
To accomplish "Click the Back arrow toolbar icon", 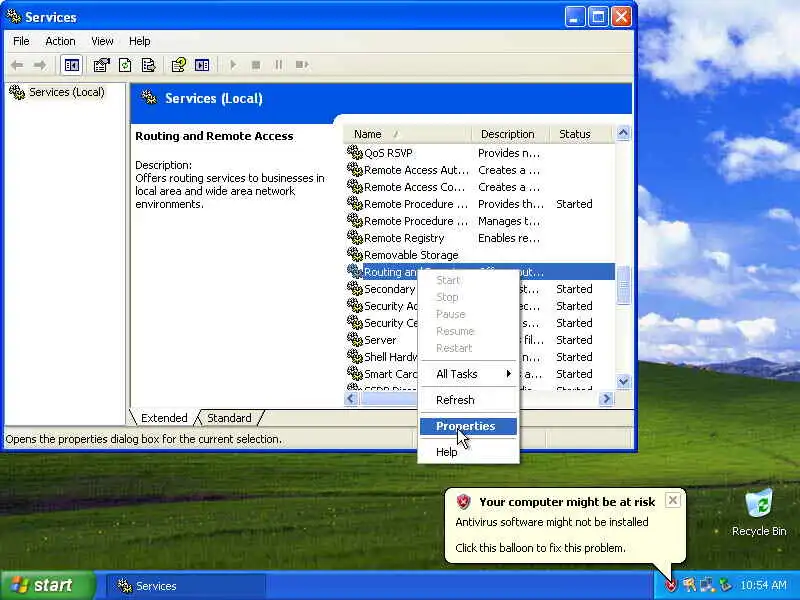I will [17, 65].
